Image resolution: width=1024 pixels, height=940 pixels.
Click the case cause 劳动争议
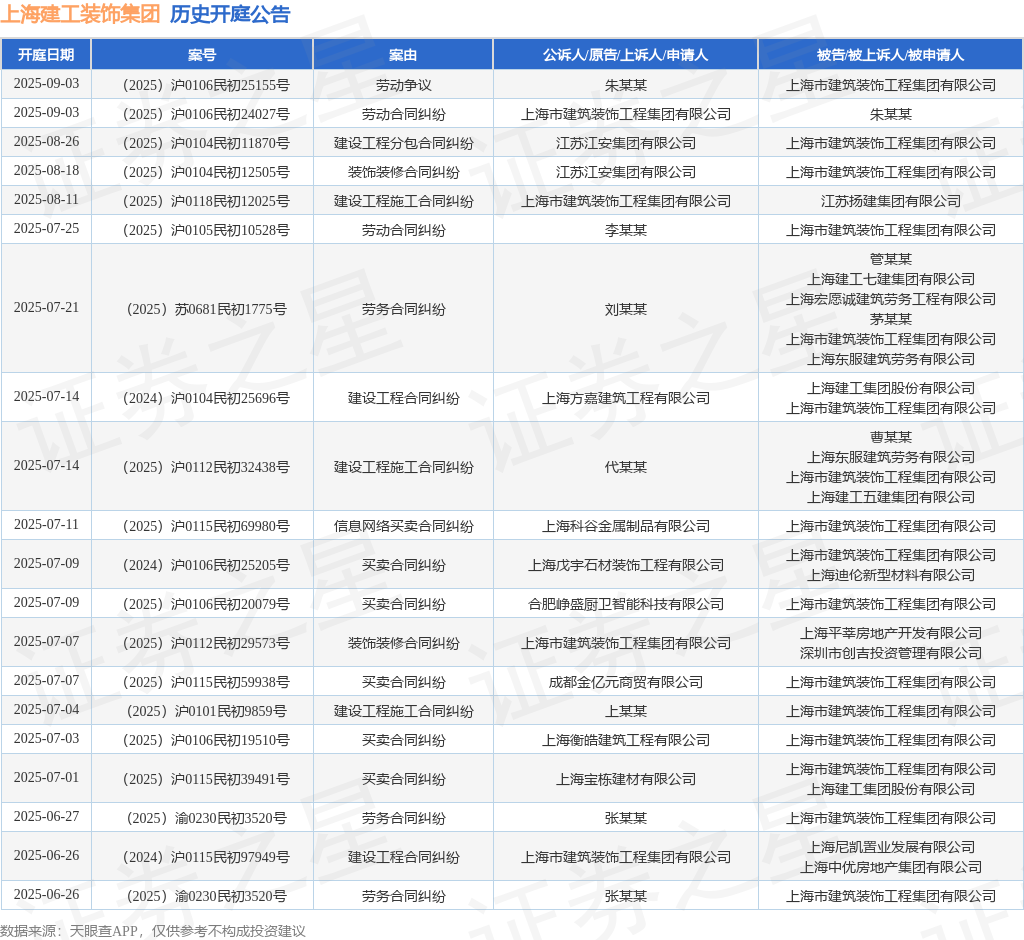[x=404, y=85]
